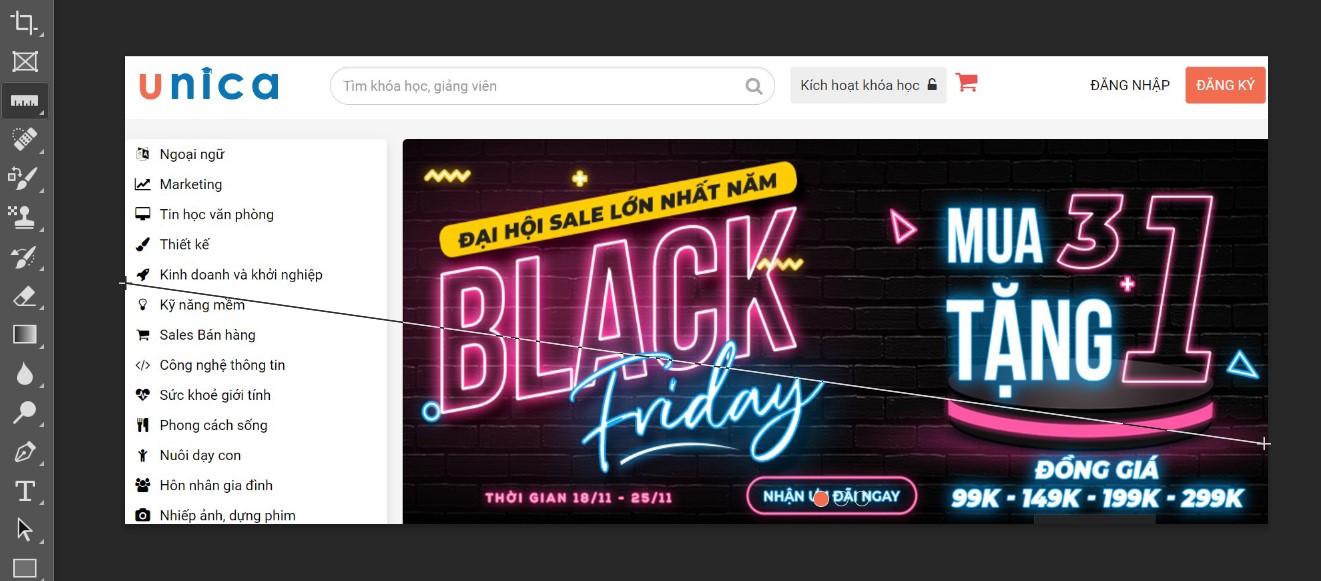Select the History Brush tool
Viewport: 1321px width, 581px height.
pyautogui.click(x=24, y=257)
